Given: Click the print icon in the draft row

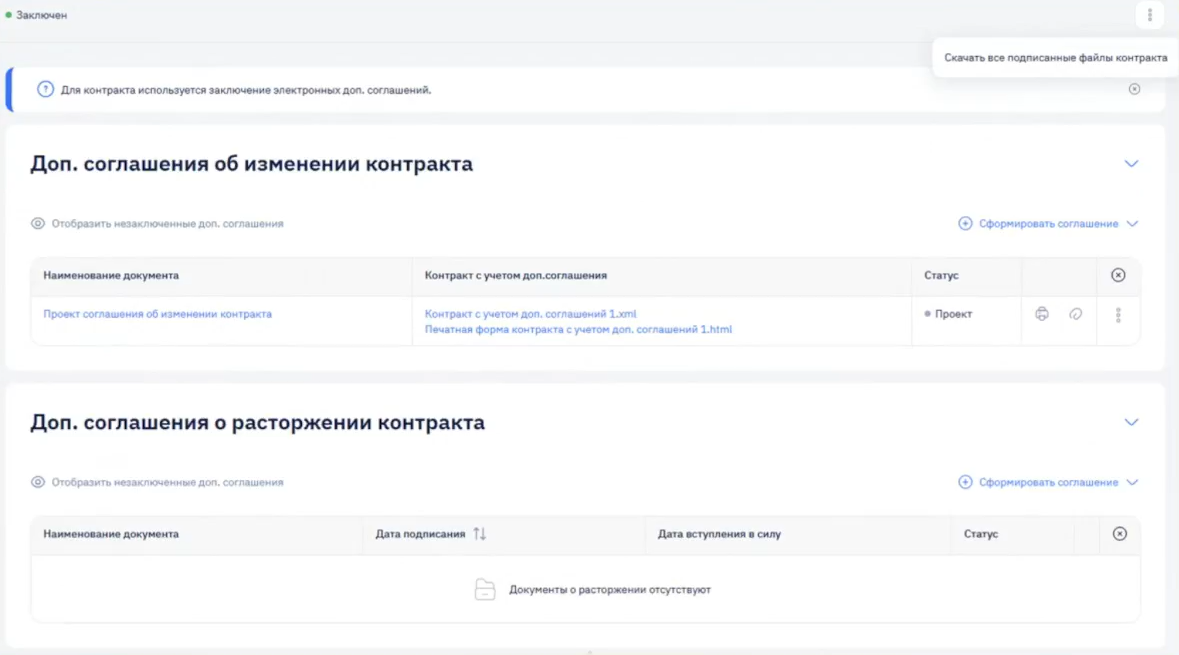Looking at the screenshot, I should 1041,314.
